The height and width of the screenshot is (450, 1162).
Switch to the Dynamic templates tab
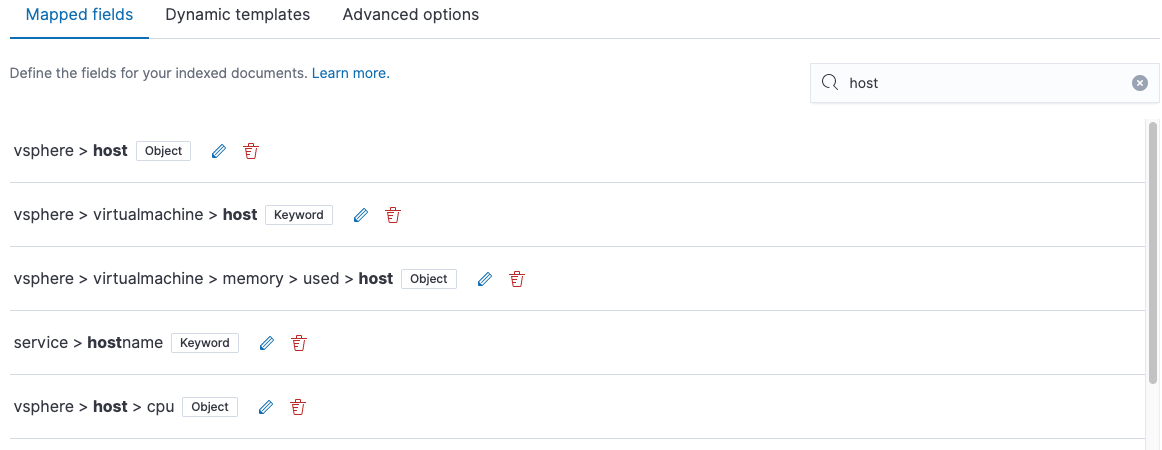[x=237, y=15]
